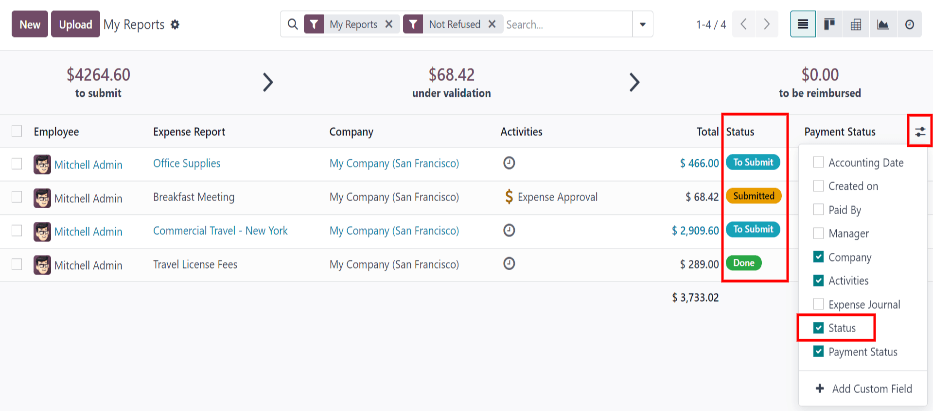Switch to activity view
This screenshot has width=933, height=411.
click(910, 24)
